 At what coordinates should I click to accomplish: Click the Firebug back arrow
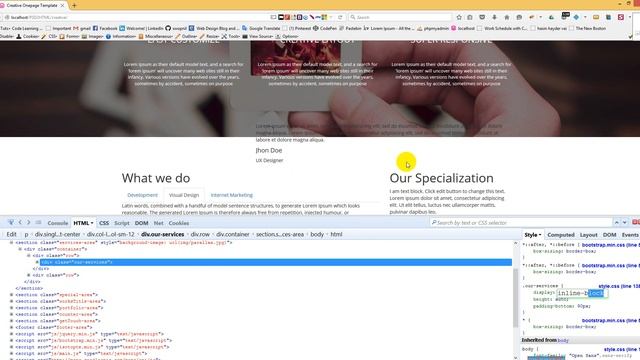(20, 222)
